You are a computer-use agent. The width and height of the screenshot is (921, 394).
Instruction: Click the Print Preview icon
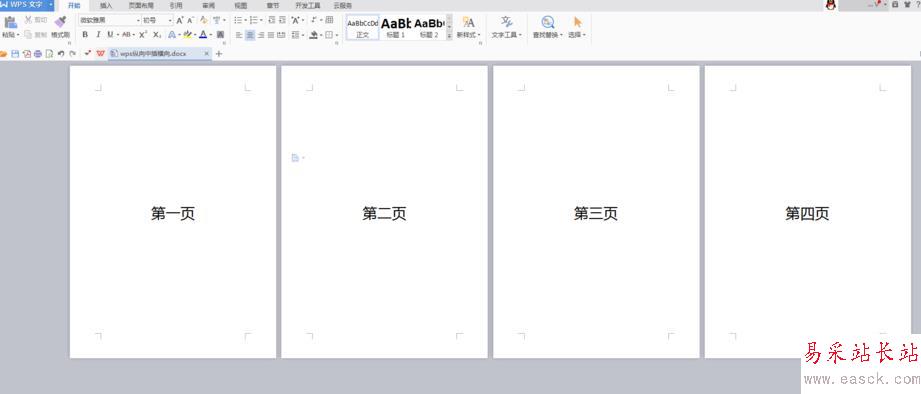point(49,53)
